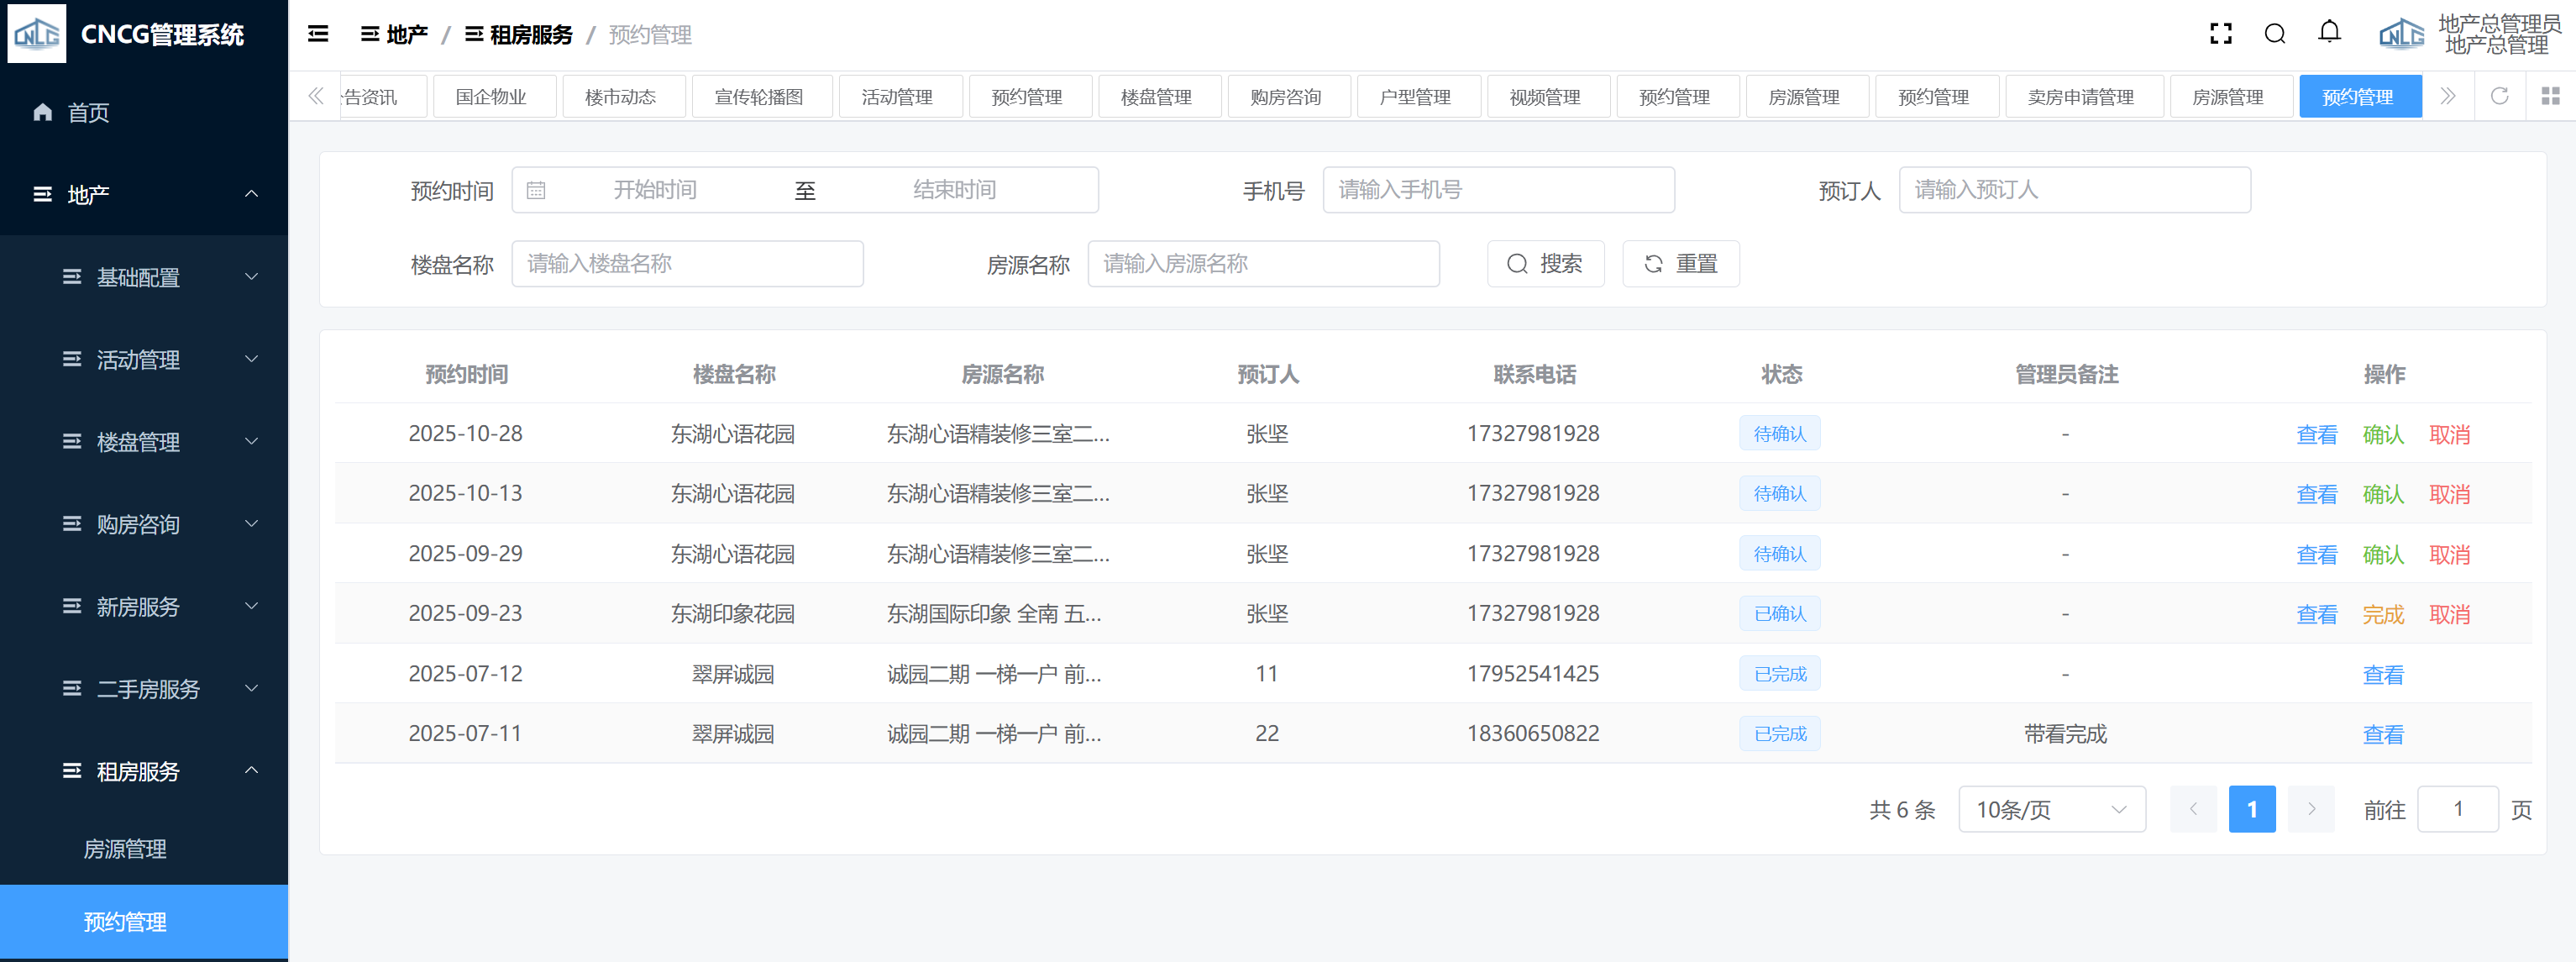Open the notification bell icon
The width and height of the screenshot is (2576, 962).
(2329, 33)
